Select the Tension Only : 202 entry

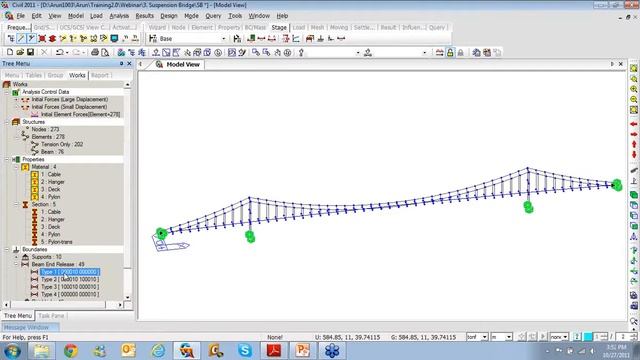click(x=62, y=144)
